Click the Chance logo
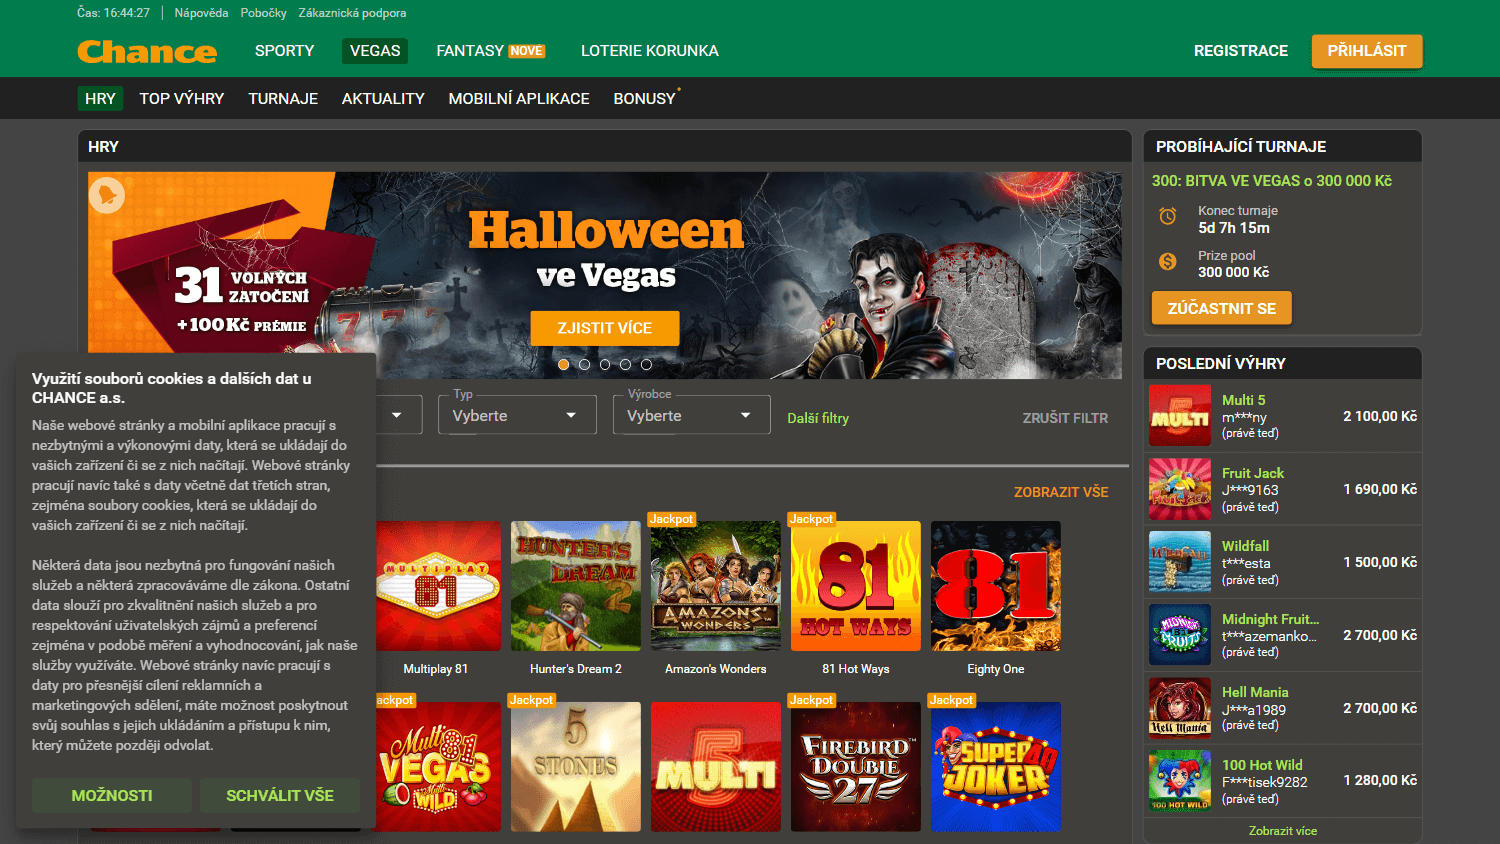The width and height of the screenshot is (1500, 844). tap(147, 51)
